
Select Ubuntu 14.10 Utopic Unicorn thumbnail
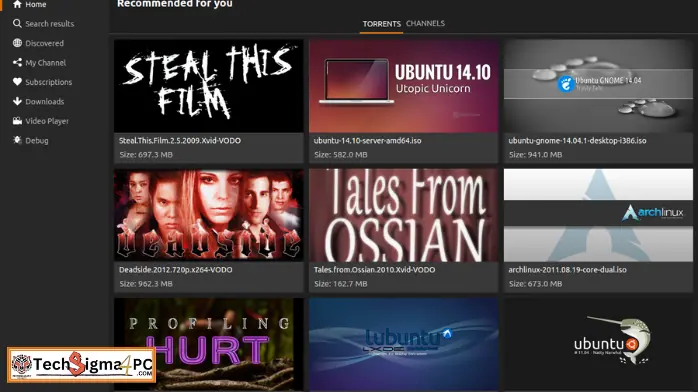pos(403,86)
